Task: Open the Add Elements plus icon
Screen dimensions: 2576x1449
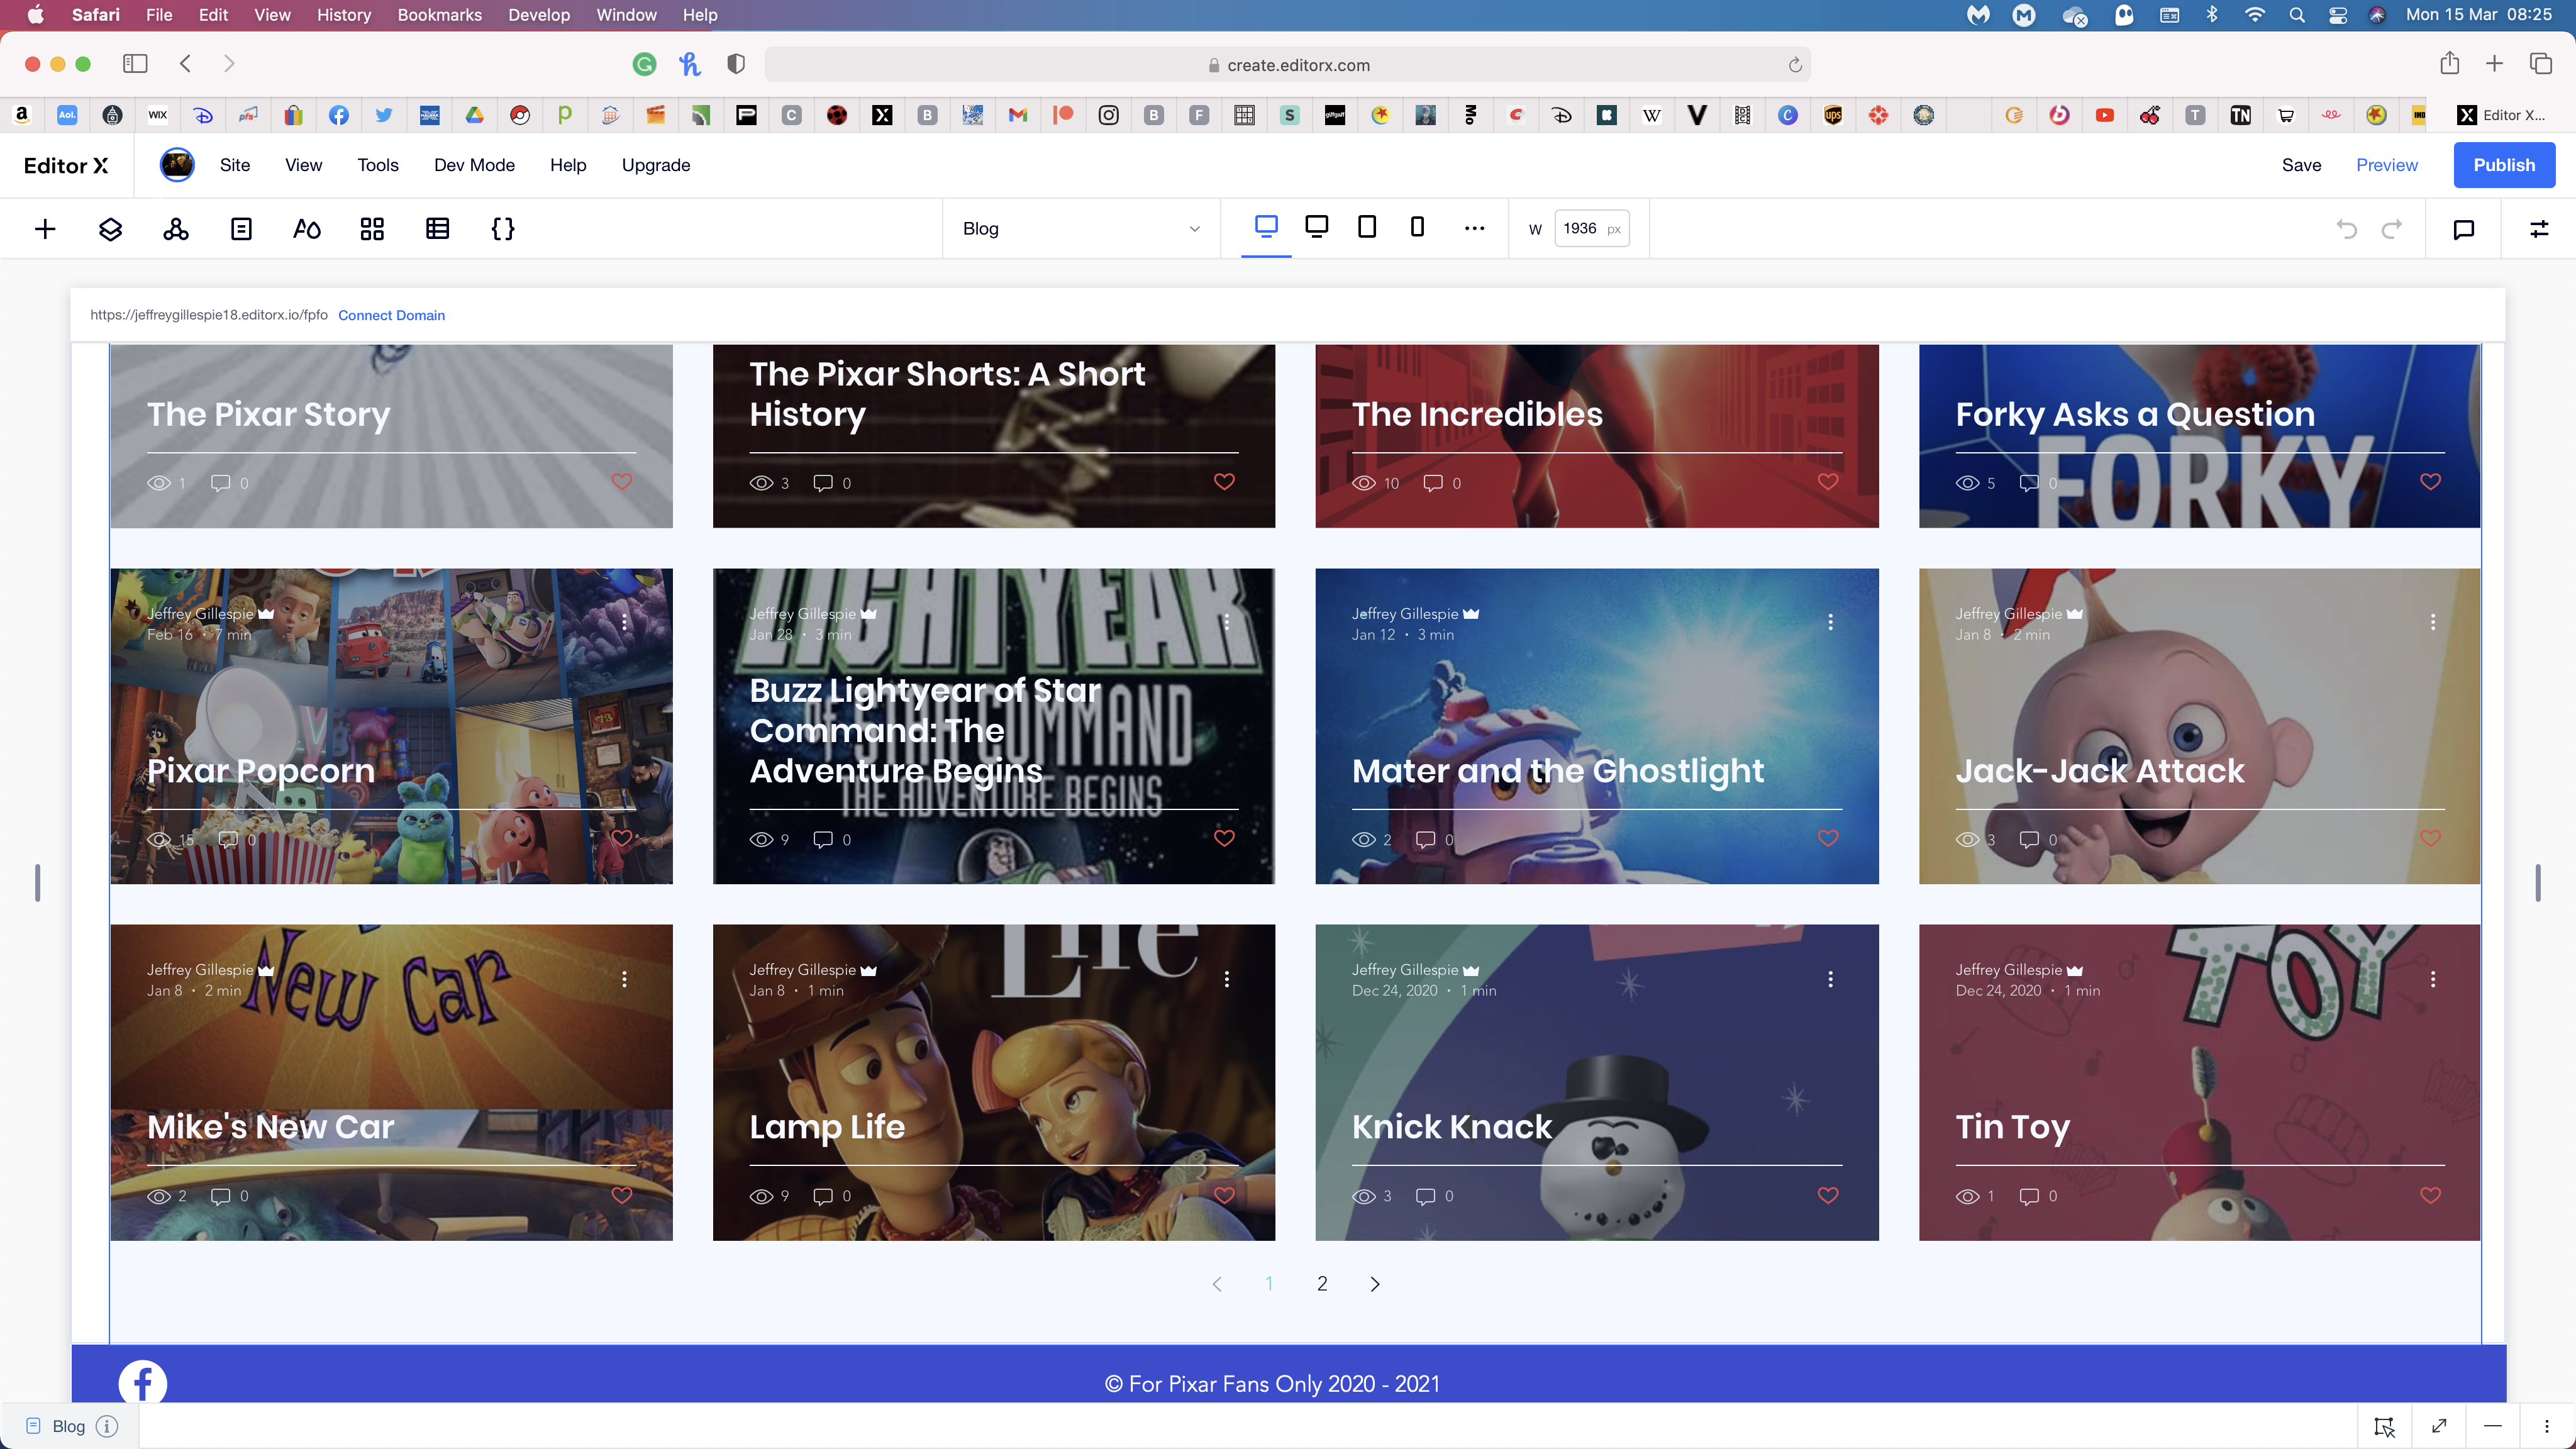Action: [x=45, y=229]
